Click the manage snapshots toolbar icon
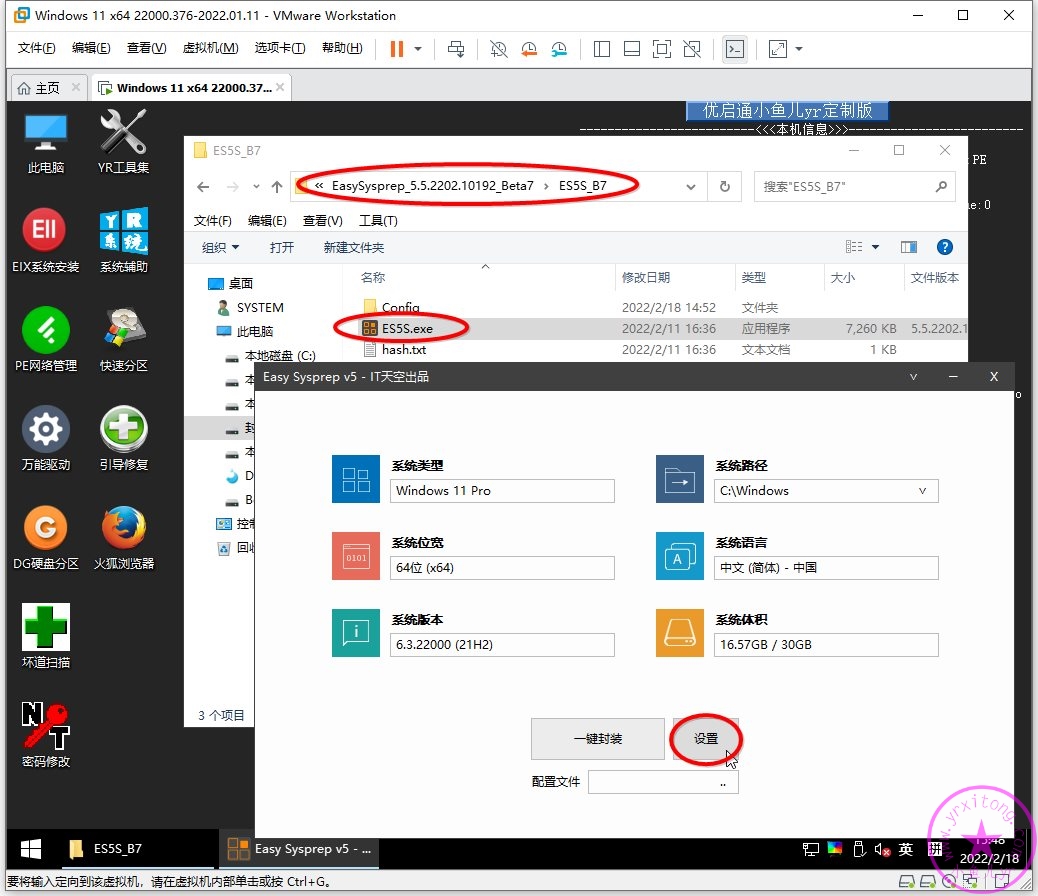1038x896 pixels. (559, 48)
